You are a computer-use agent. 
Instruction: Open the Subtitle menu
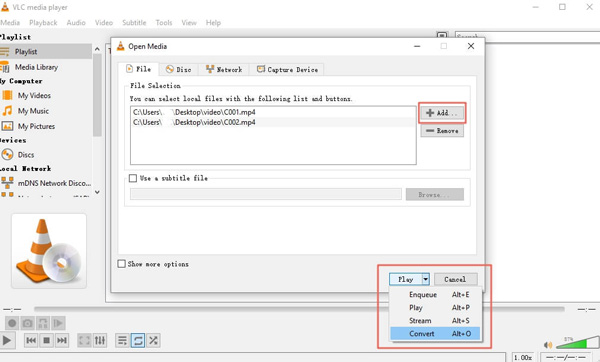pos(134,23)
